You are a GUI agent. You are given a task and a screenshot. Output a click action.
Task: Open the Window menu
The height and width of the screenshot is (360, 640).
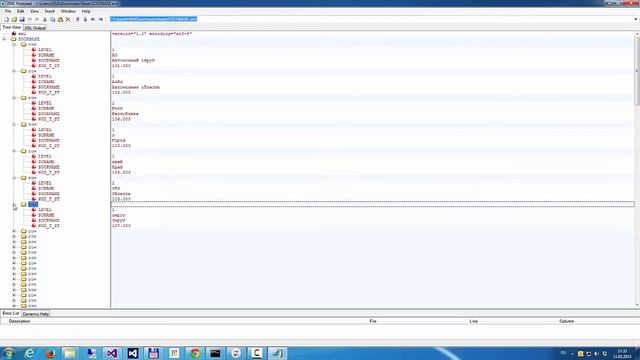tap(68, 11)
